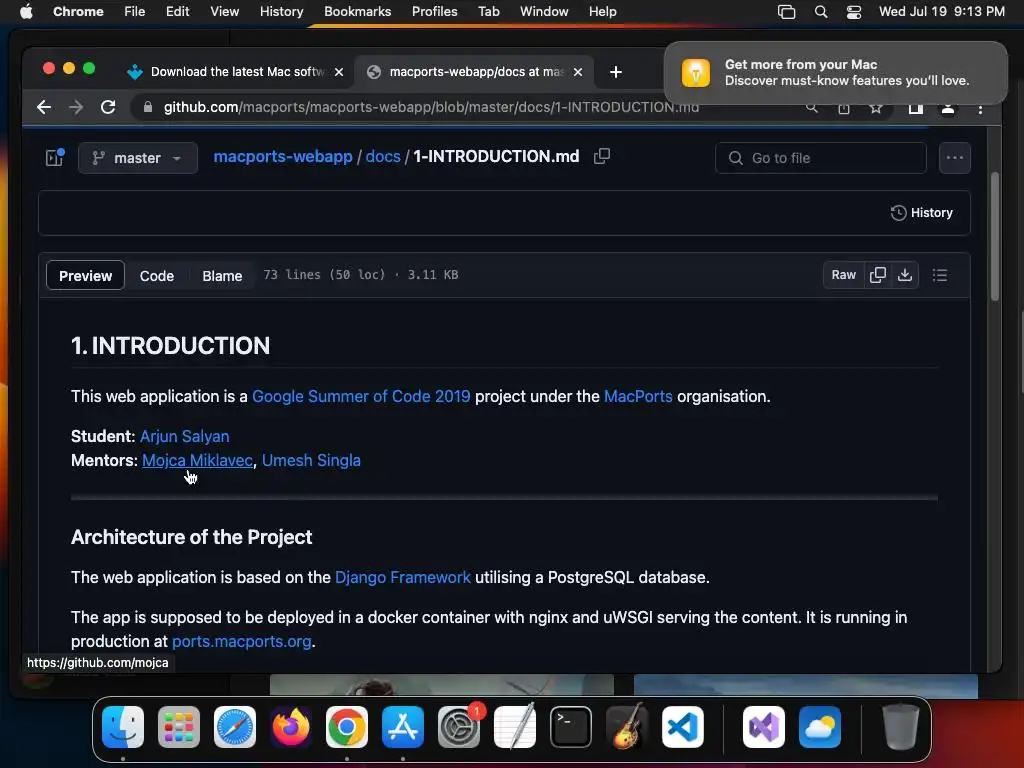Copy raw file contents
Image resolution: width=1024 pixels, height=768 pixels.
tap(878, 275)
